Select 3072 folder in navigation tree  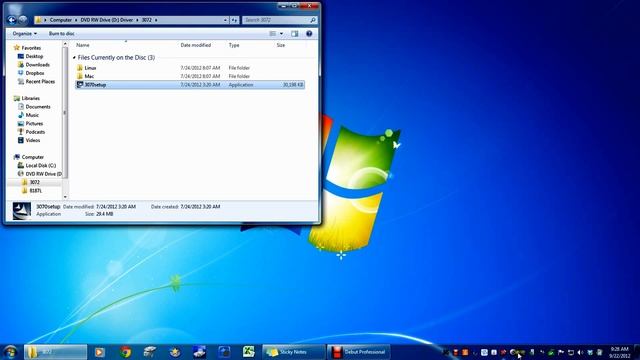(x=34, y=182)
